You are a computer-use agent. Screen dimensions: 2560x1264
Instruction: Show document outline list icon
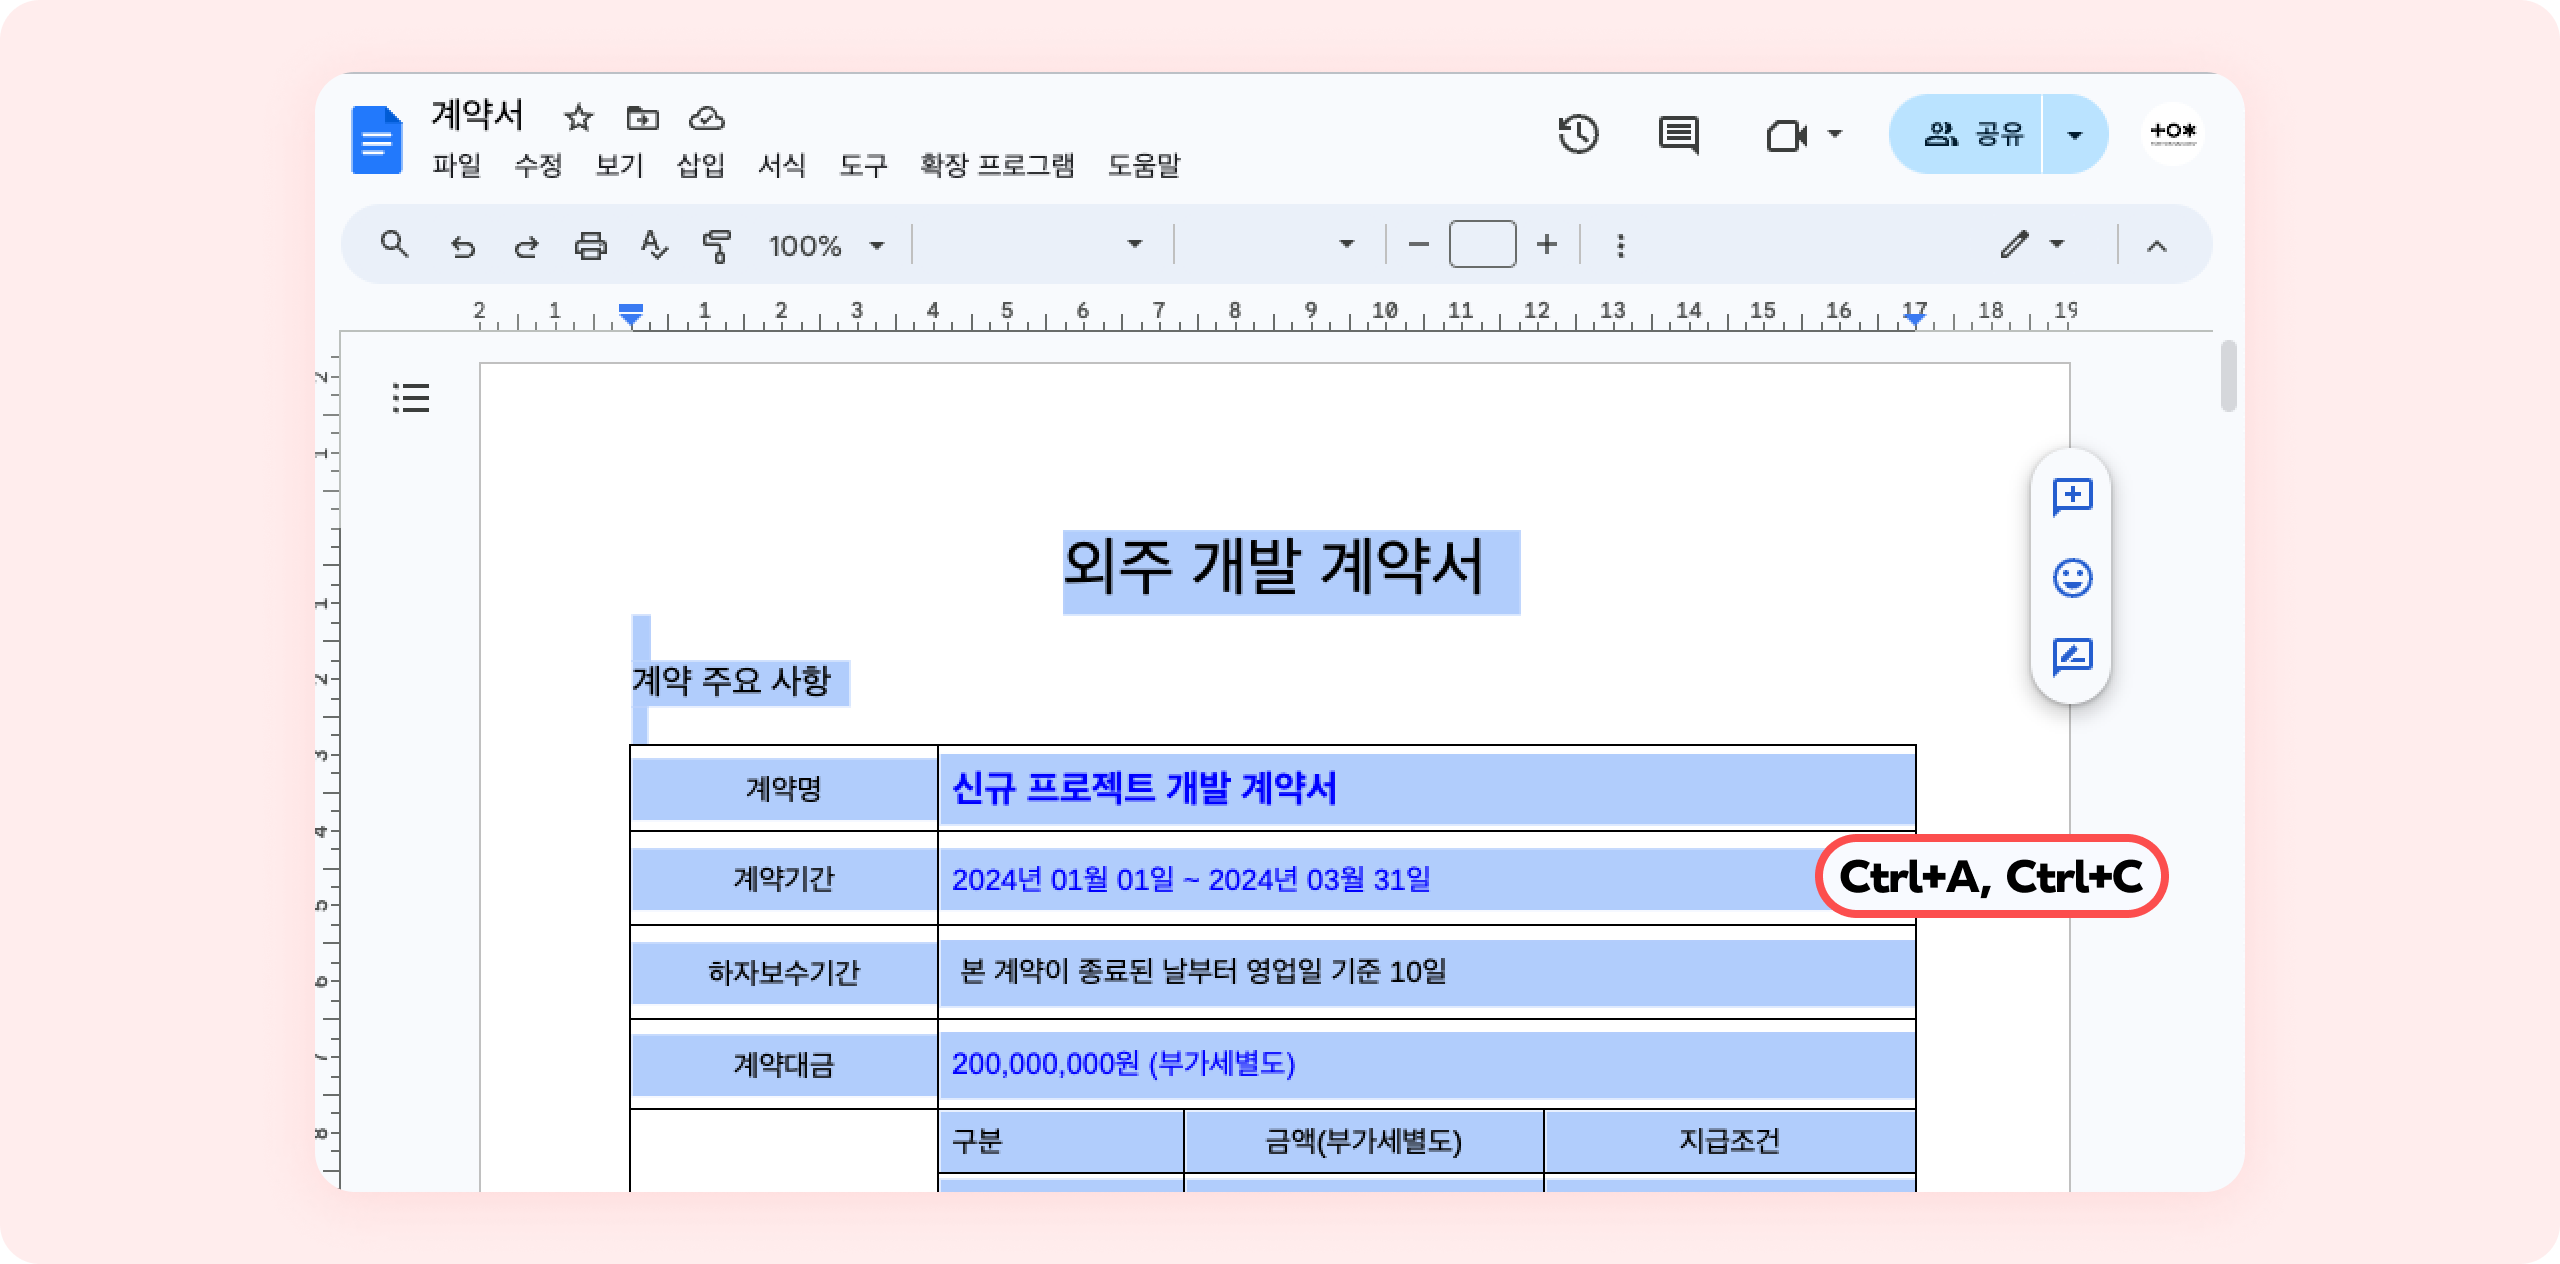411,398
